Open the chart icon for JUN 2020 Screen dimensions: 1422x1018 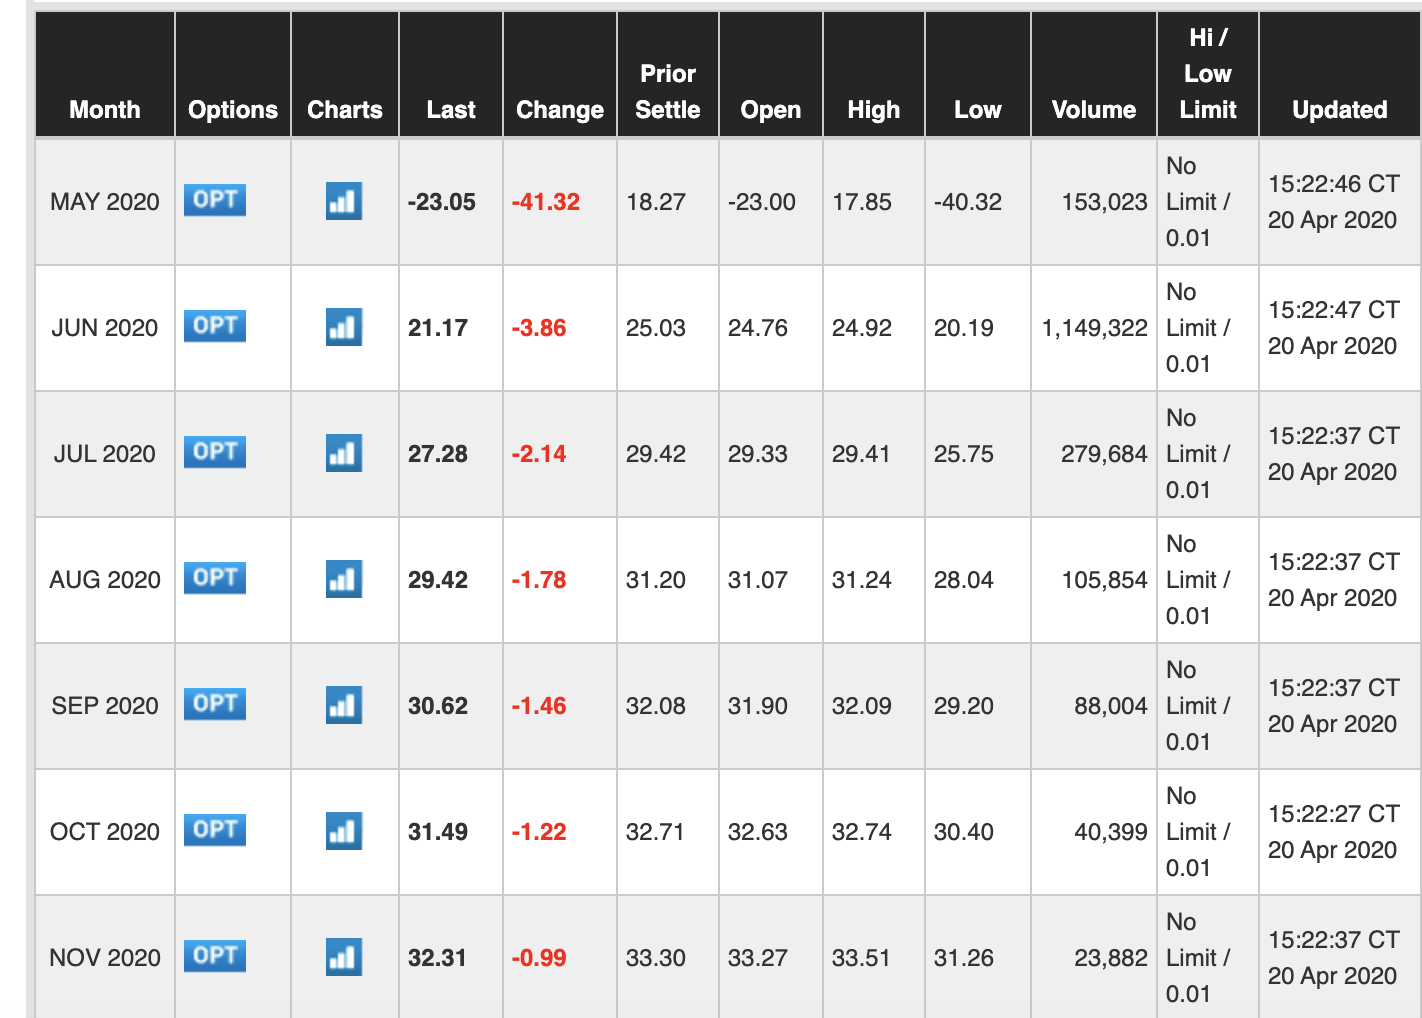[x=344, y=327]
